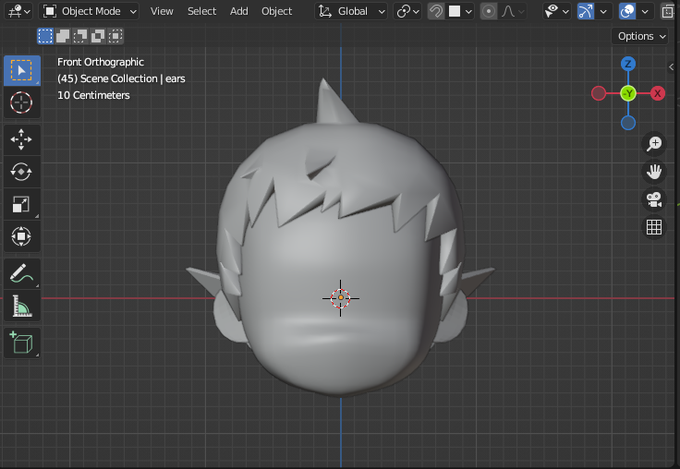Toggle show overlays button
Screen dimensions: 680x469
(627, 11)
